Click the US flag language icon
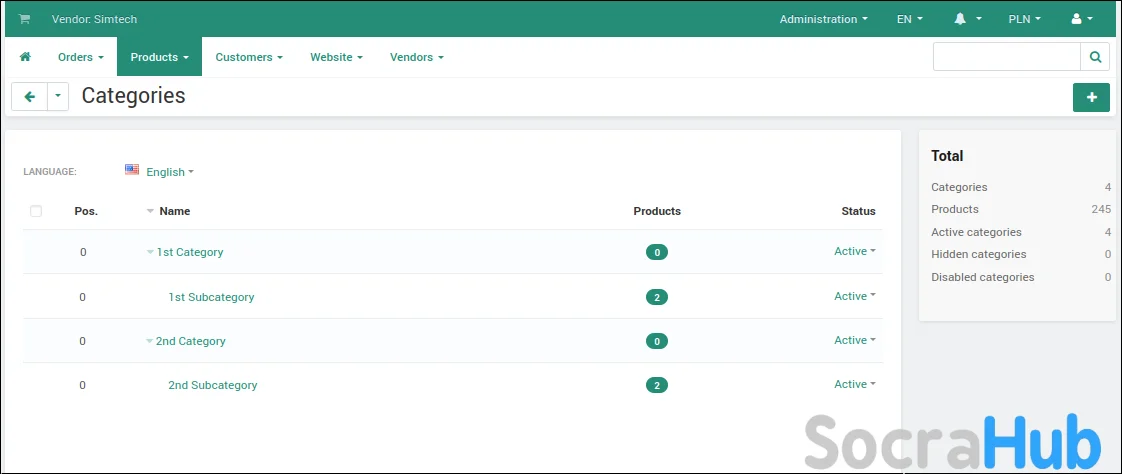 coord(132,170)
